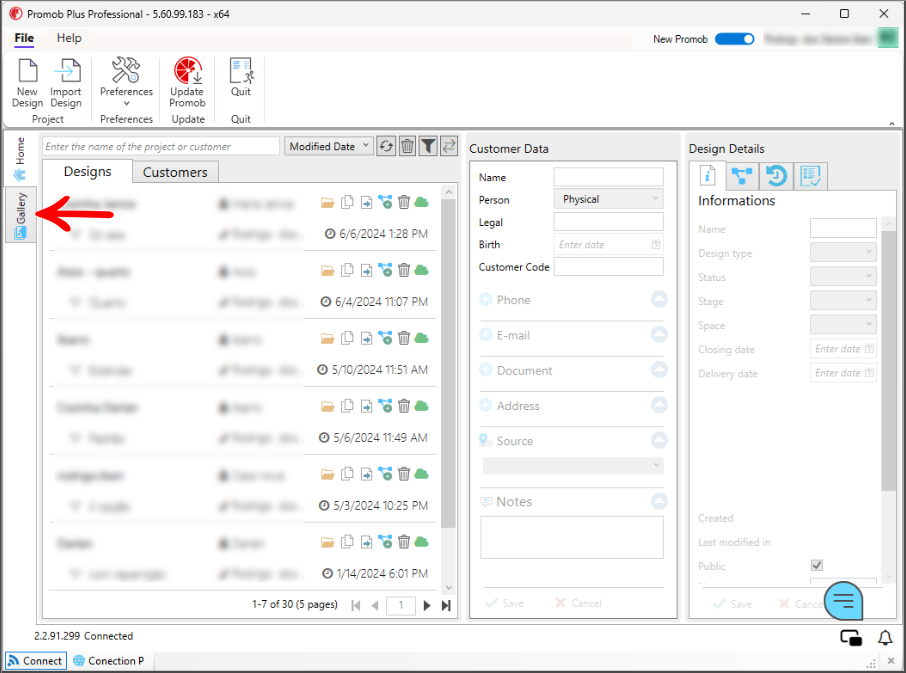Open the Source selection dropdown
Viewport: 906px width, 673px height.
[573, 465]
